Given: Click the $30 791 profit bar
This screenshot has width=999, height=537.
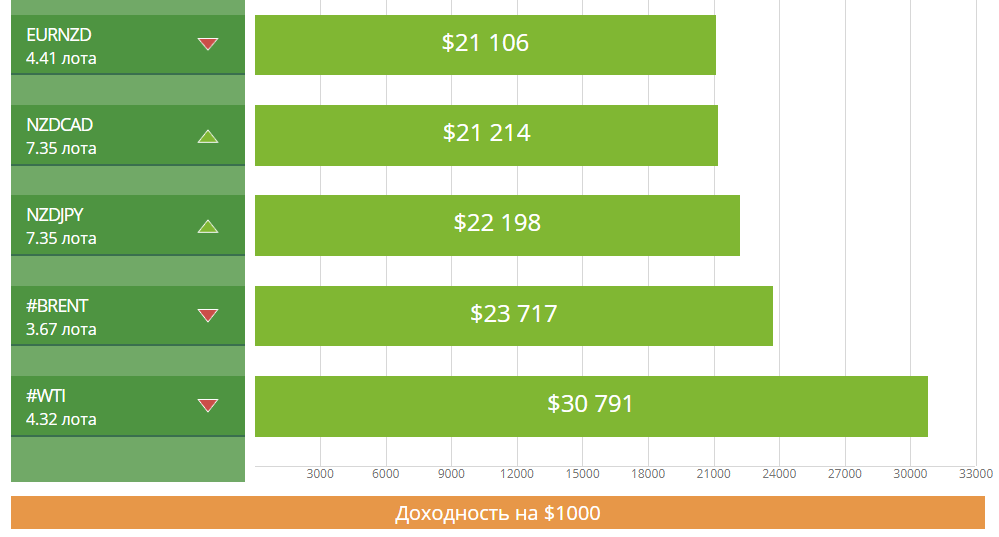Looking at the screenshot, I should (591, 406).
